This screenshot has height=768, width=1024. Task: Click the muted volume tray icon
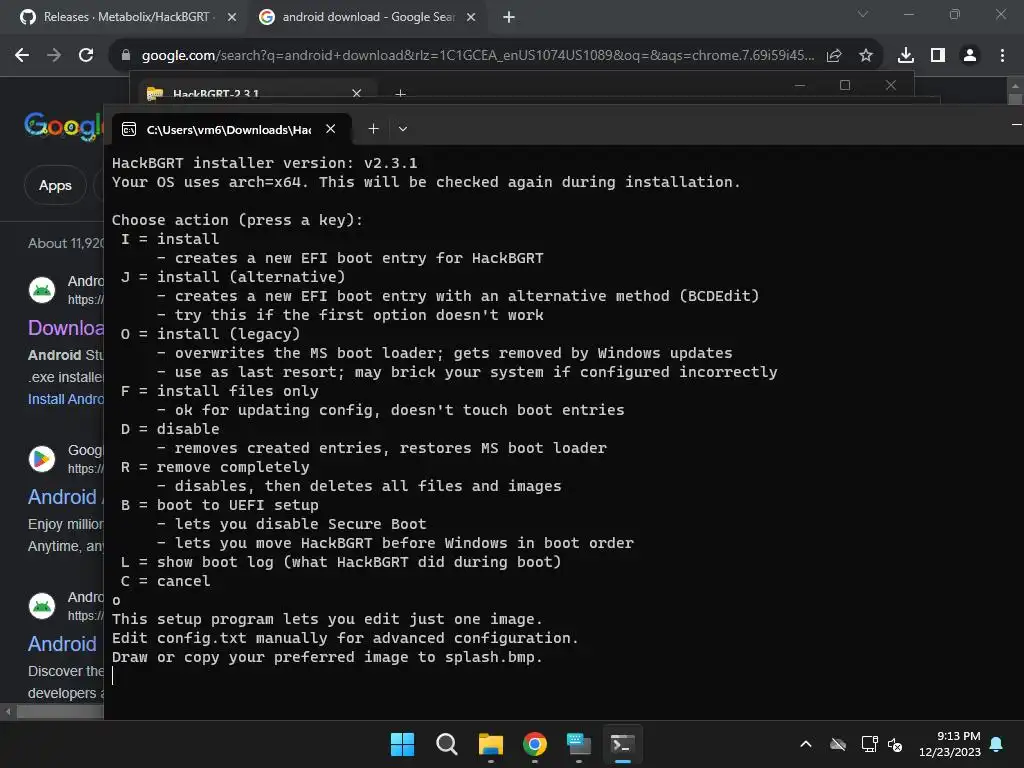click(895, 744)
